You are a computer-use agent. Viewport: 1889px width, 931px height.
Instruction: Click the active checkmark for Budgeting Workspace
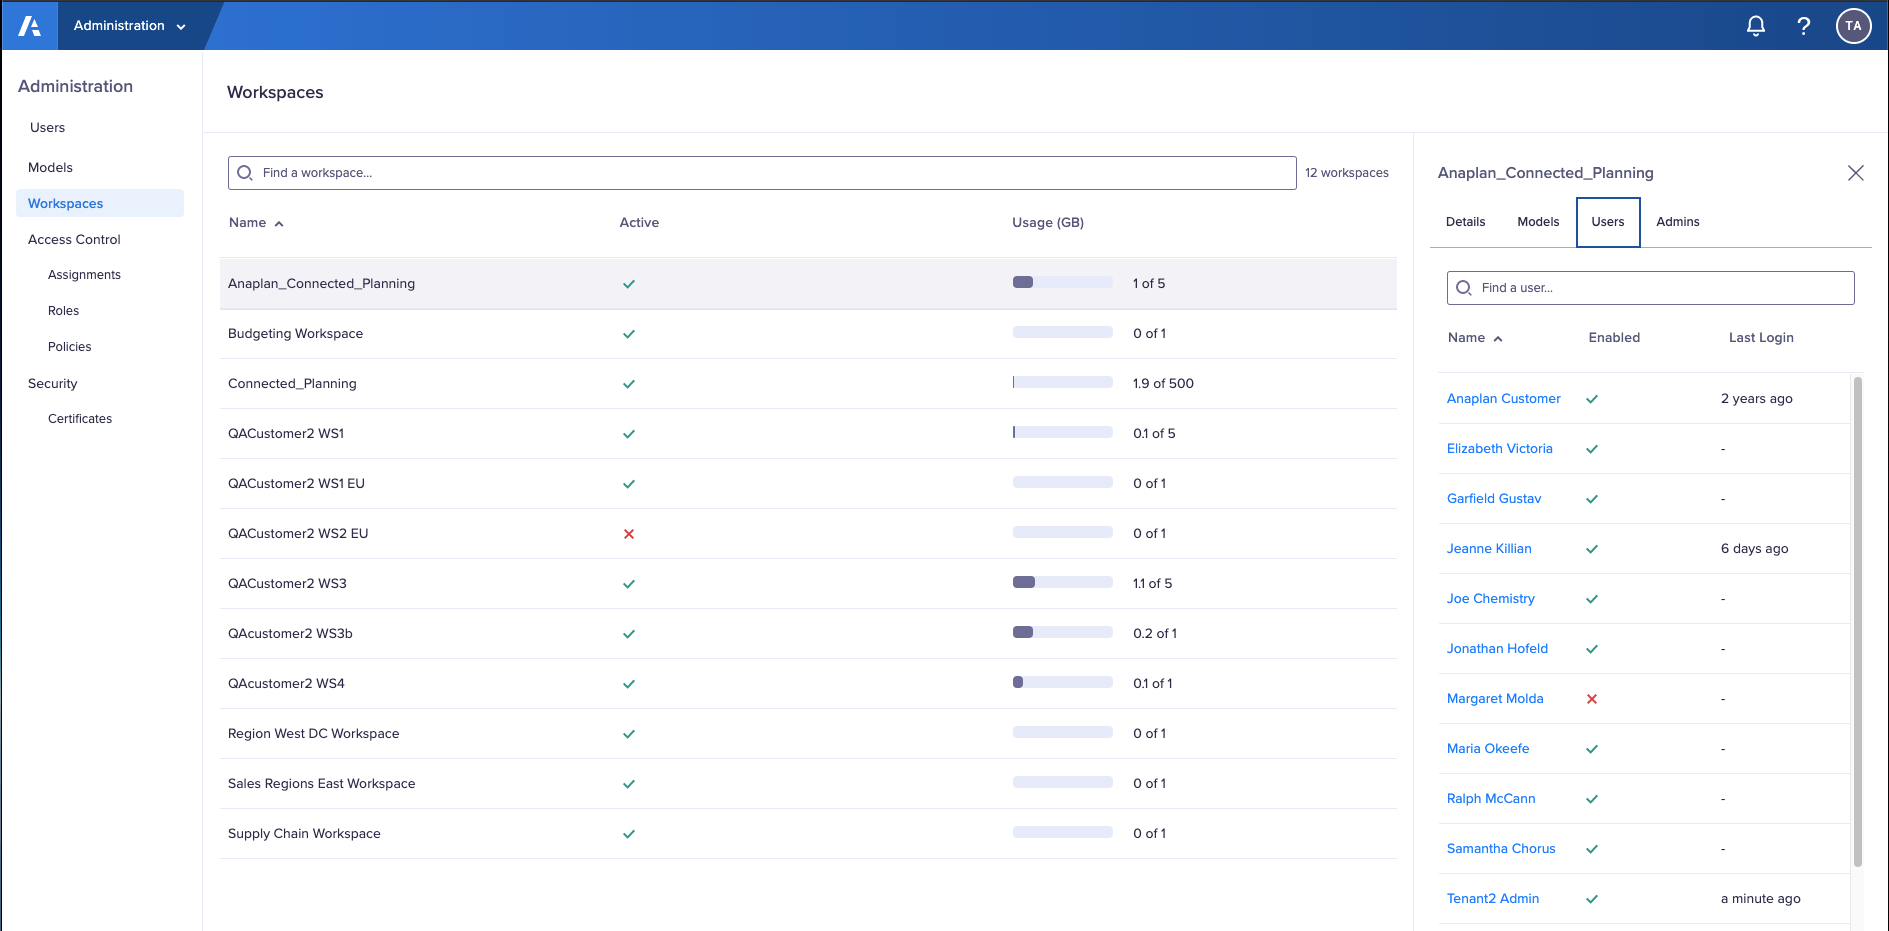(x=629, y=334)
